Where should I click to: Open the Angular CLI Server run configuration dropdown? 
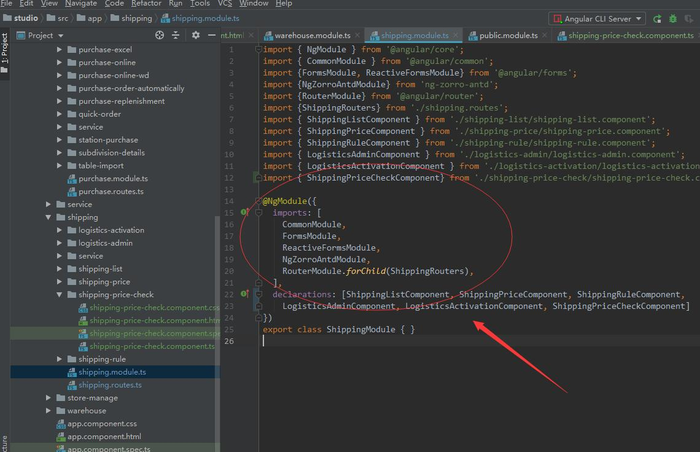point(597,19)
